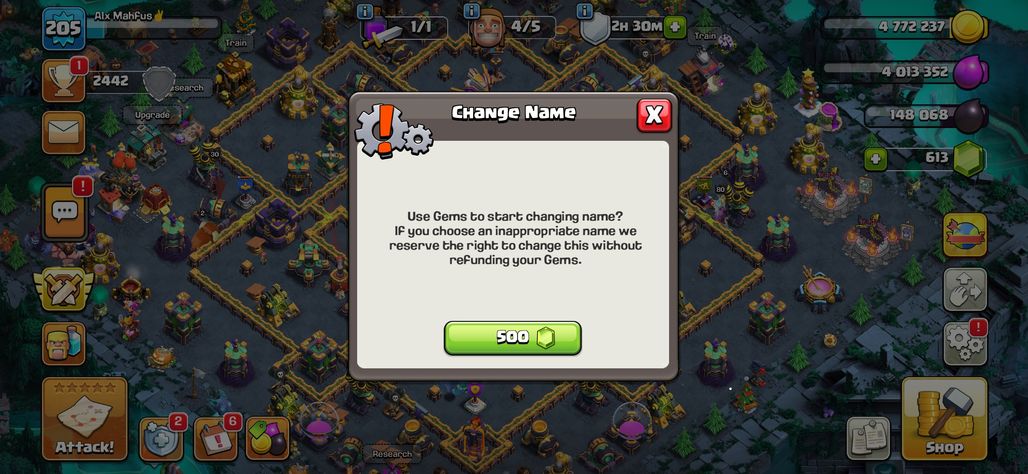Tap the green plus next to gems
This screenshot has height=474, width=1028.
pyautogui.click(x=874, y=159)
